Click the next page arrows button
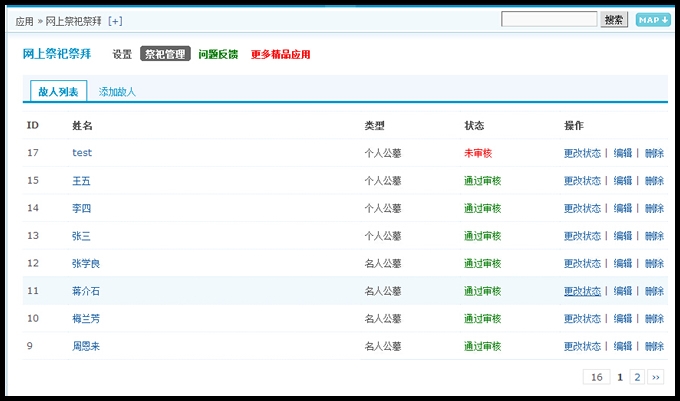This screenshot has width=680, height=401. coord(656,377)
